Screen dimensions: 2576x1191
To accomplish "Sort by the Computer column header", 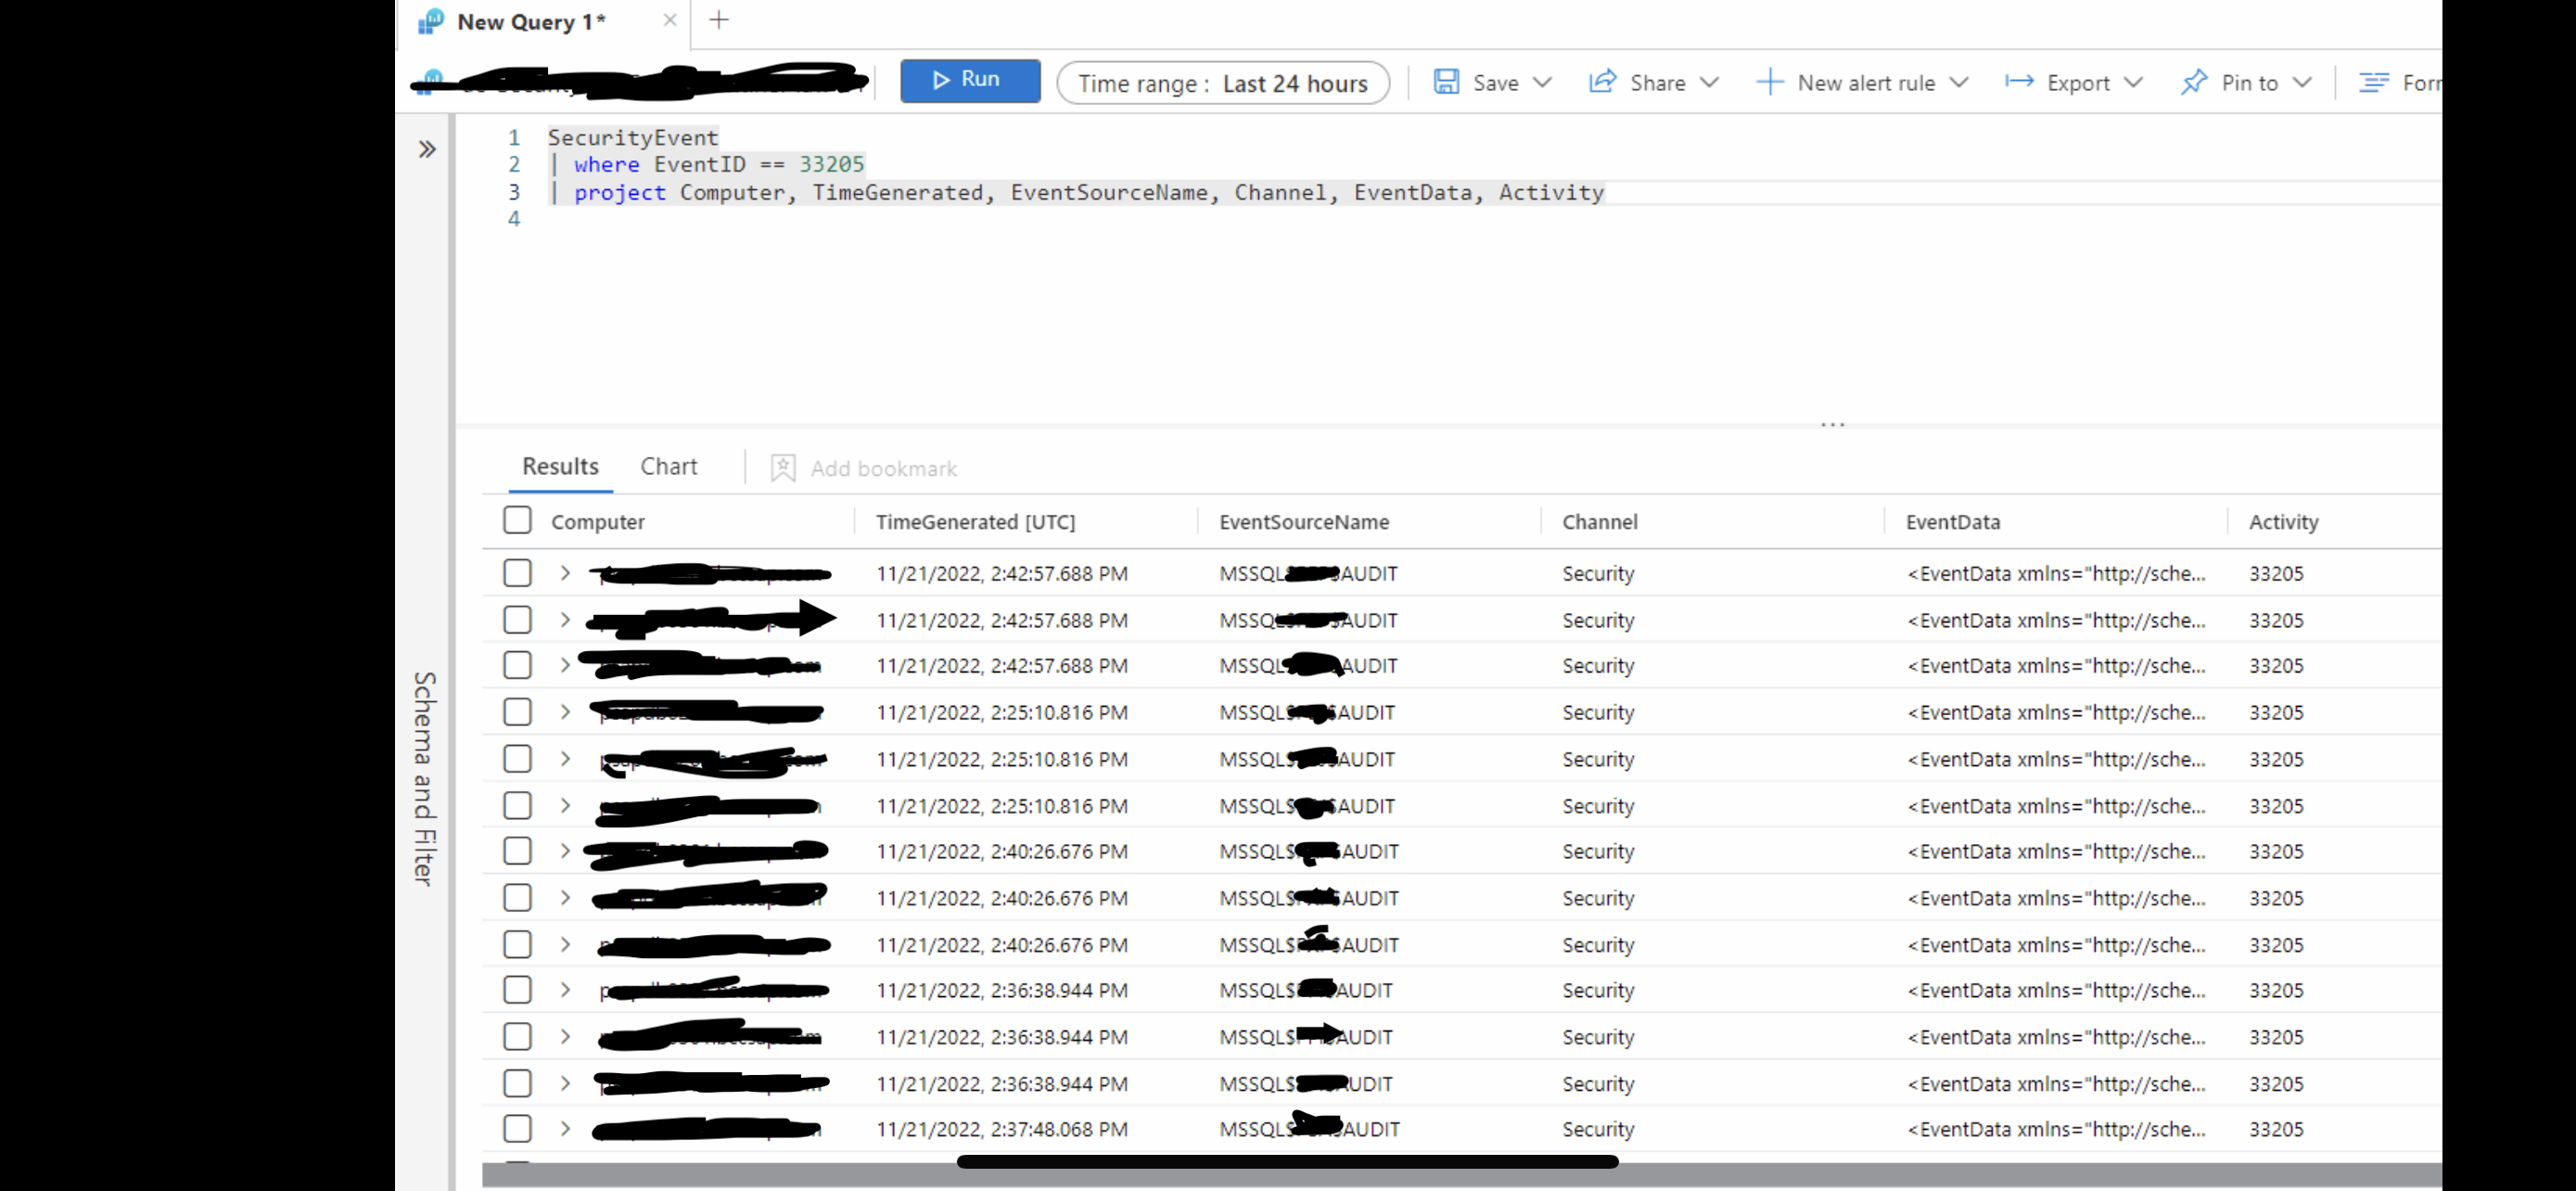I will click(x=597, y=522).
